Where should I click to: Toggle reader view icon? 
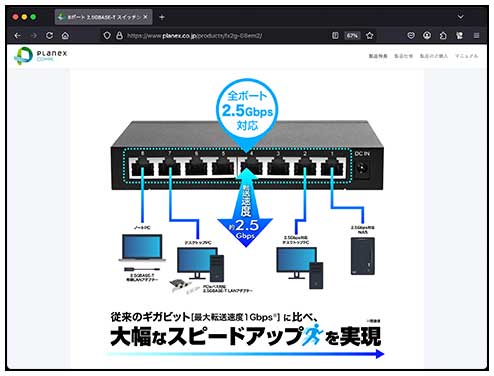point(335,35)
